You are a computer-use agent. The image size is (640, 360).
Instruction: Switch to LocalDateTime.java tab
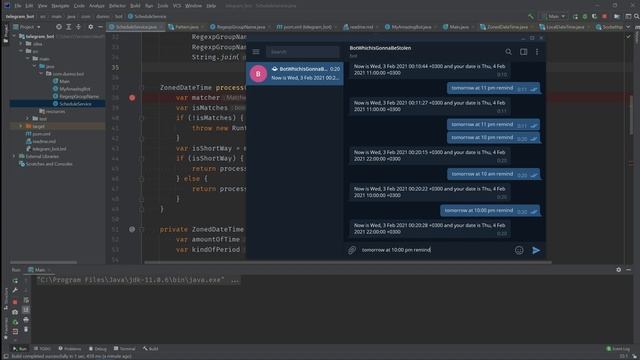coord(565,27)
